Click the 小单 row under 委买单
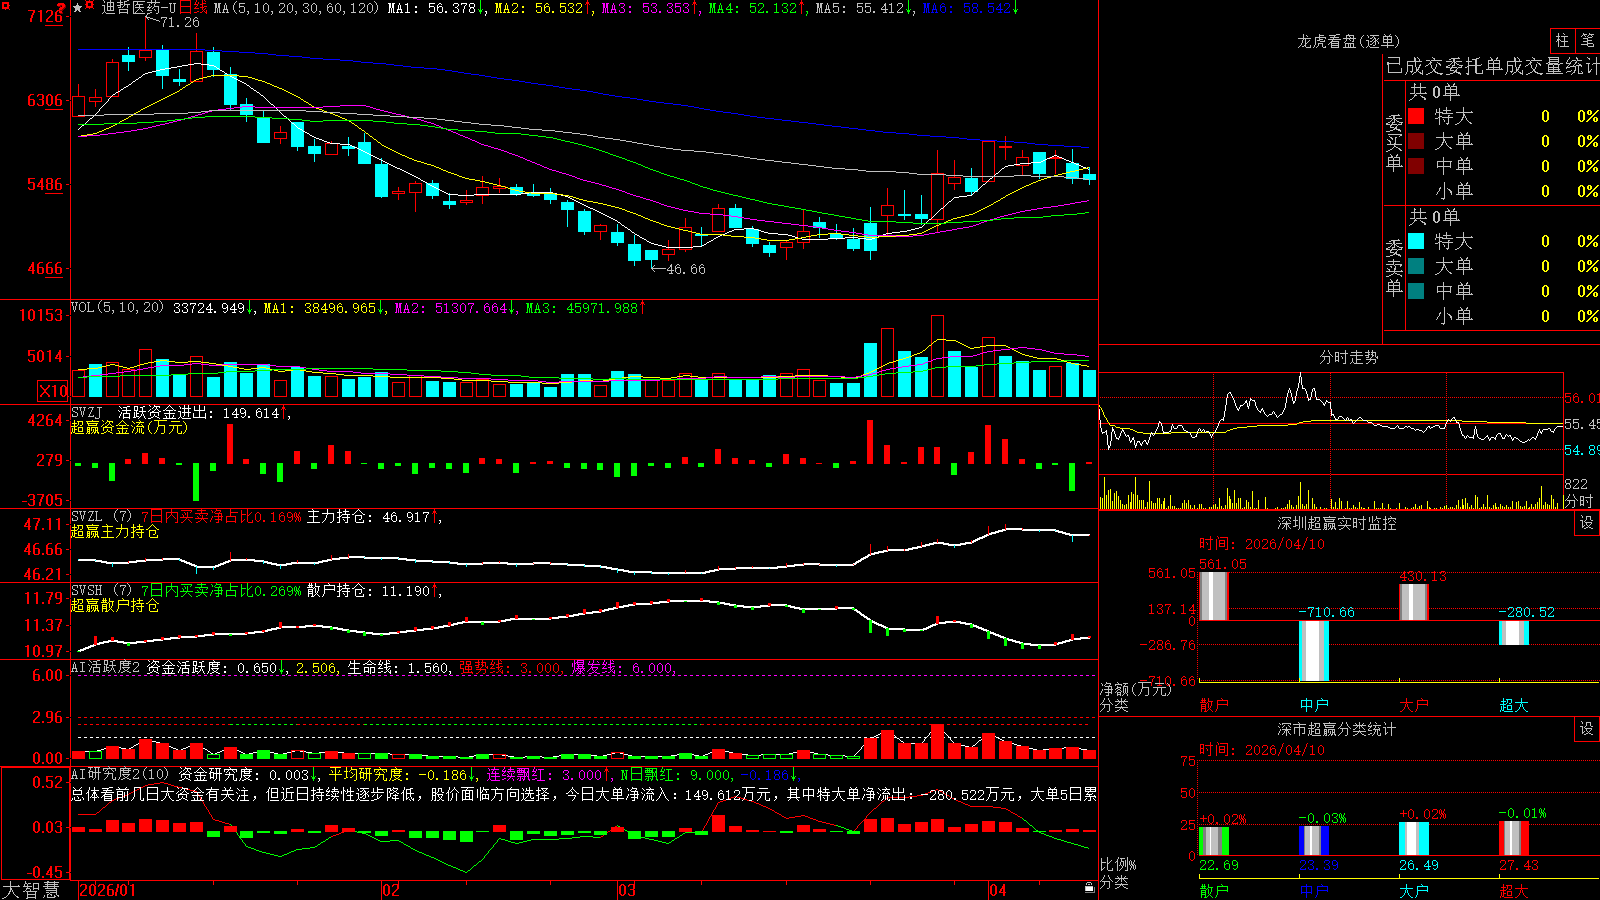Screen dimensions: 1600x900 tap(1502, 191)
